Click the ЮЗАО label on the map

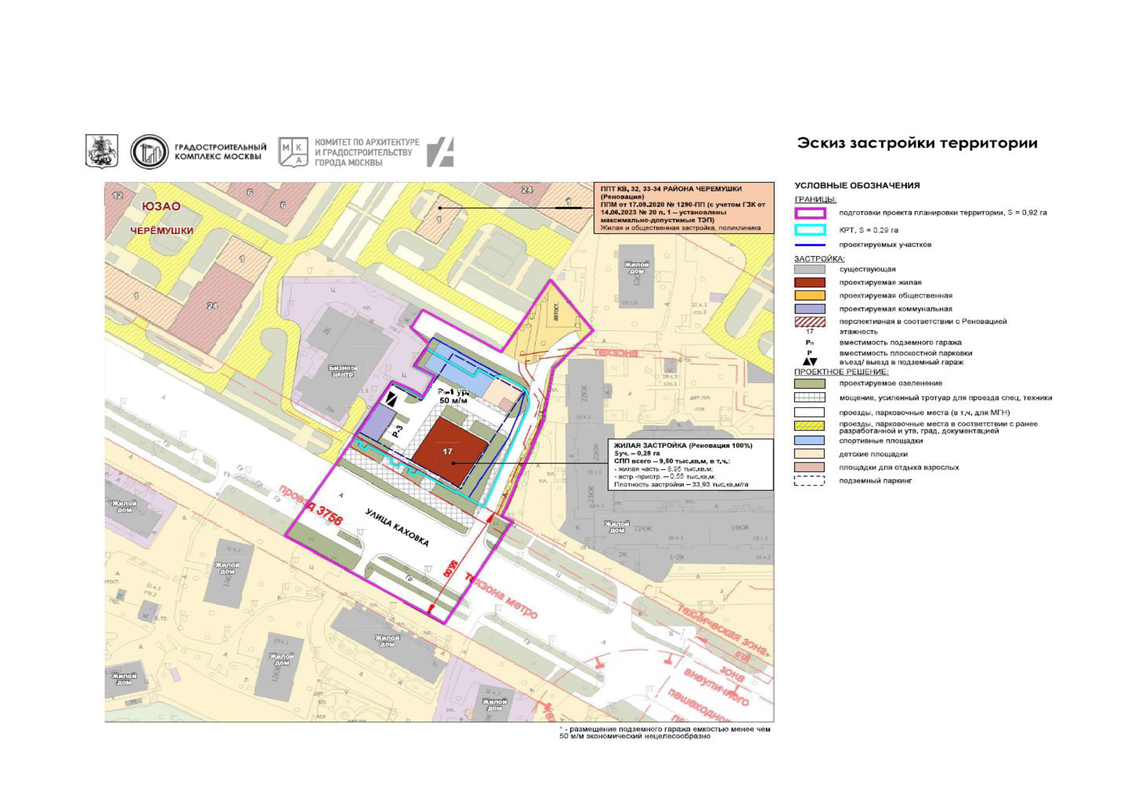[161, 206]
